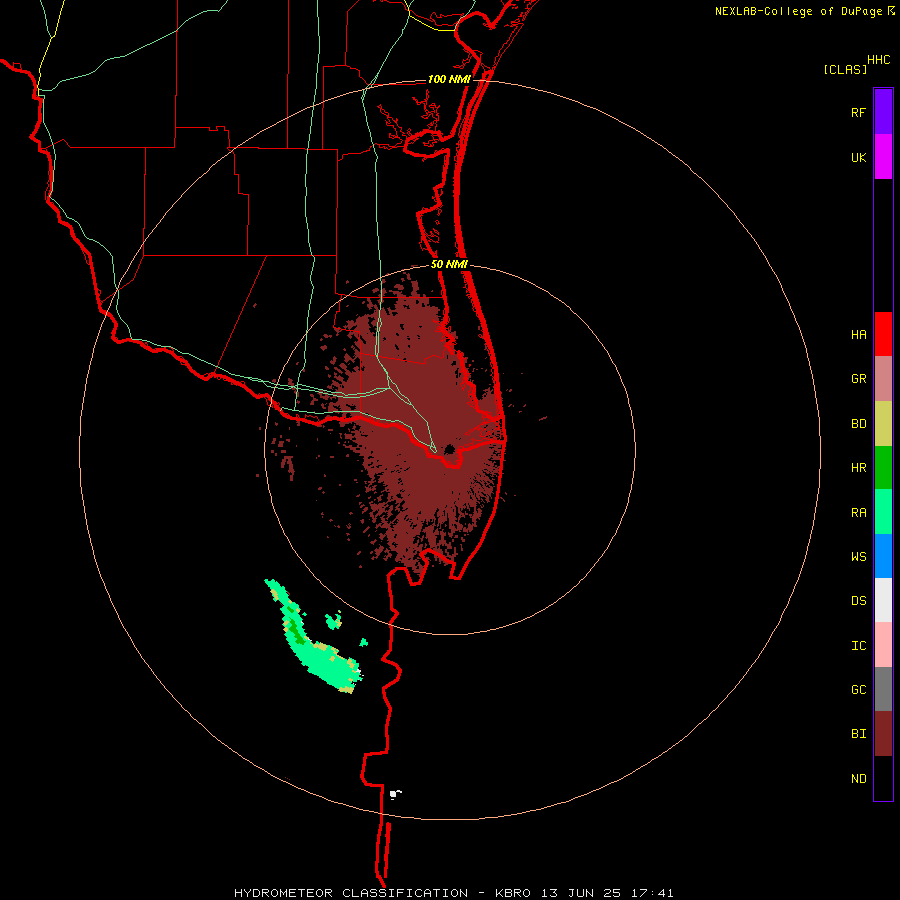Click the DS white legend swatch

click(x=883, y=600)
